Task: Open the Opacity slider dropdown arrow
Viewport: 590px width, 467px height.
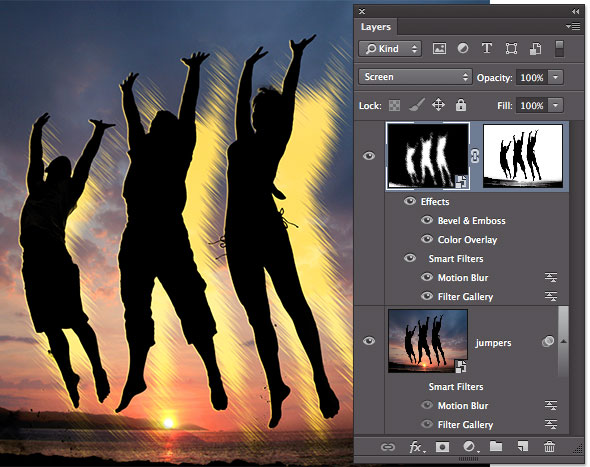Action: coord(555,78)
